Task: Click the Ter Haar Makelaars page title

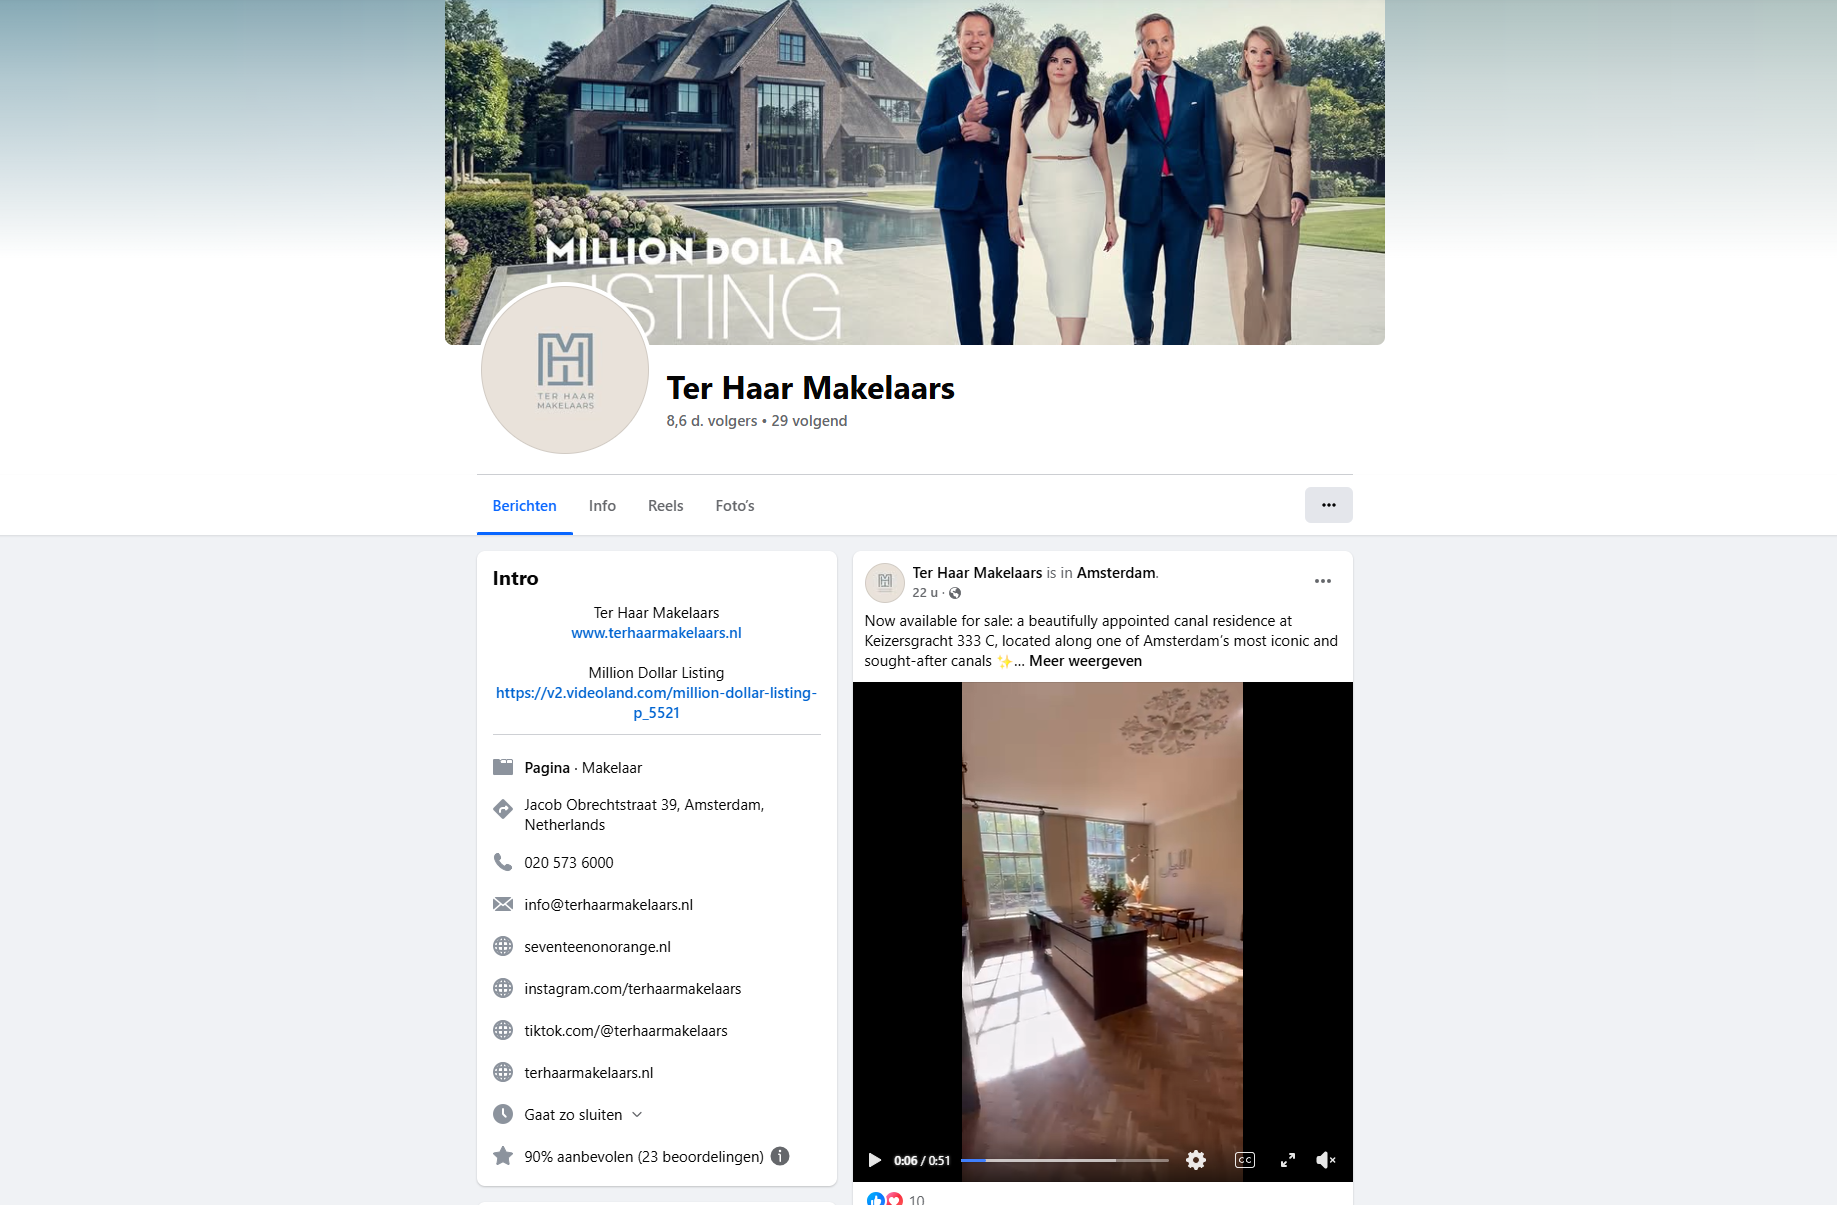Action: pos(810,388)
